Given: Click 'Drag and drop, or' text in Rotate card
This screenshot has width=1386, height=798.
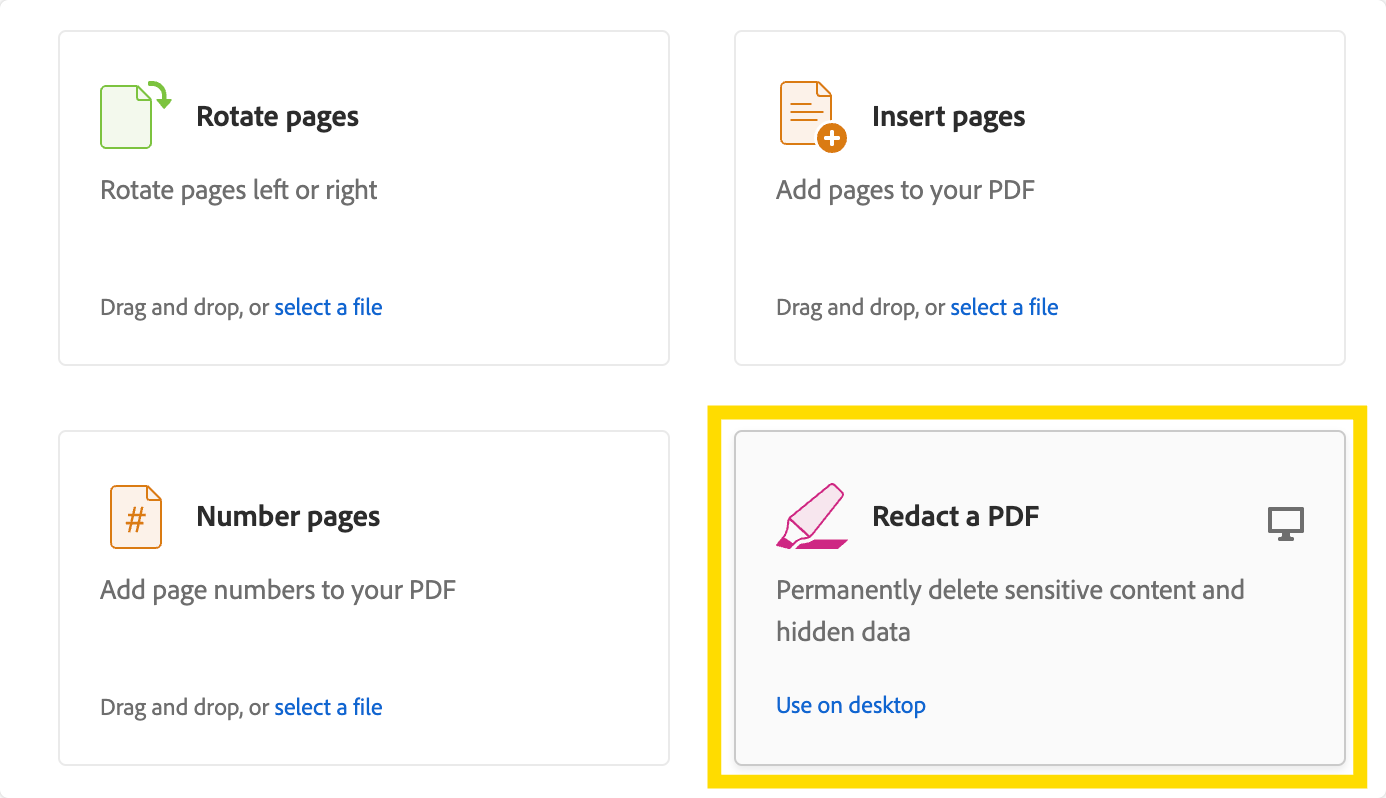Looking at the screenshot, I should 185,307.
